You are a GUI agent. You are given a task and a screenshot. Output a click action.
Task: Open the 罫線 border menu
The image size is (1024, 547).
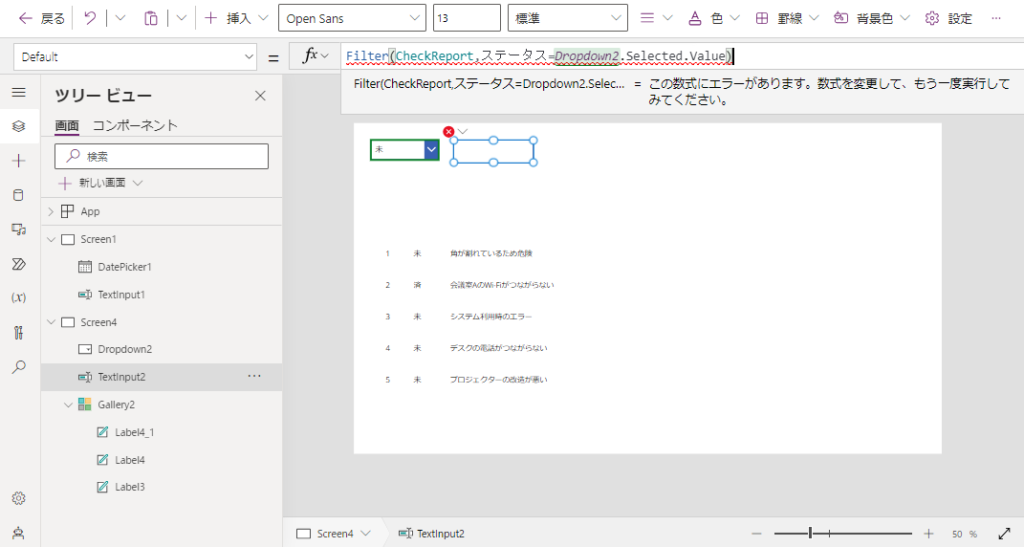pos(786,18)
